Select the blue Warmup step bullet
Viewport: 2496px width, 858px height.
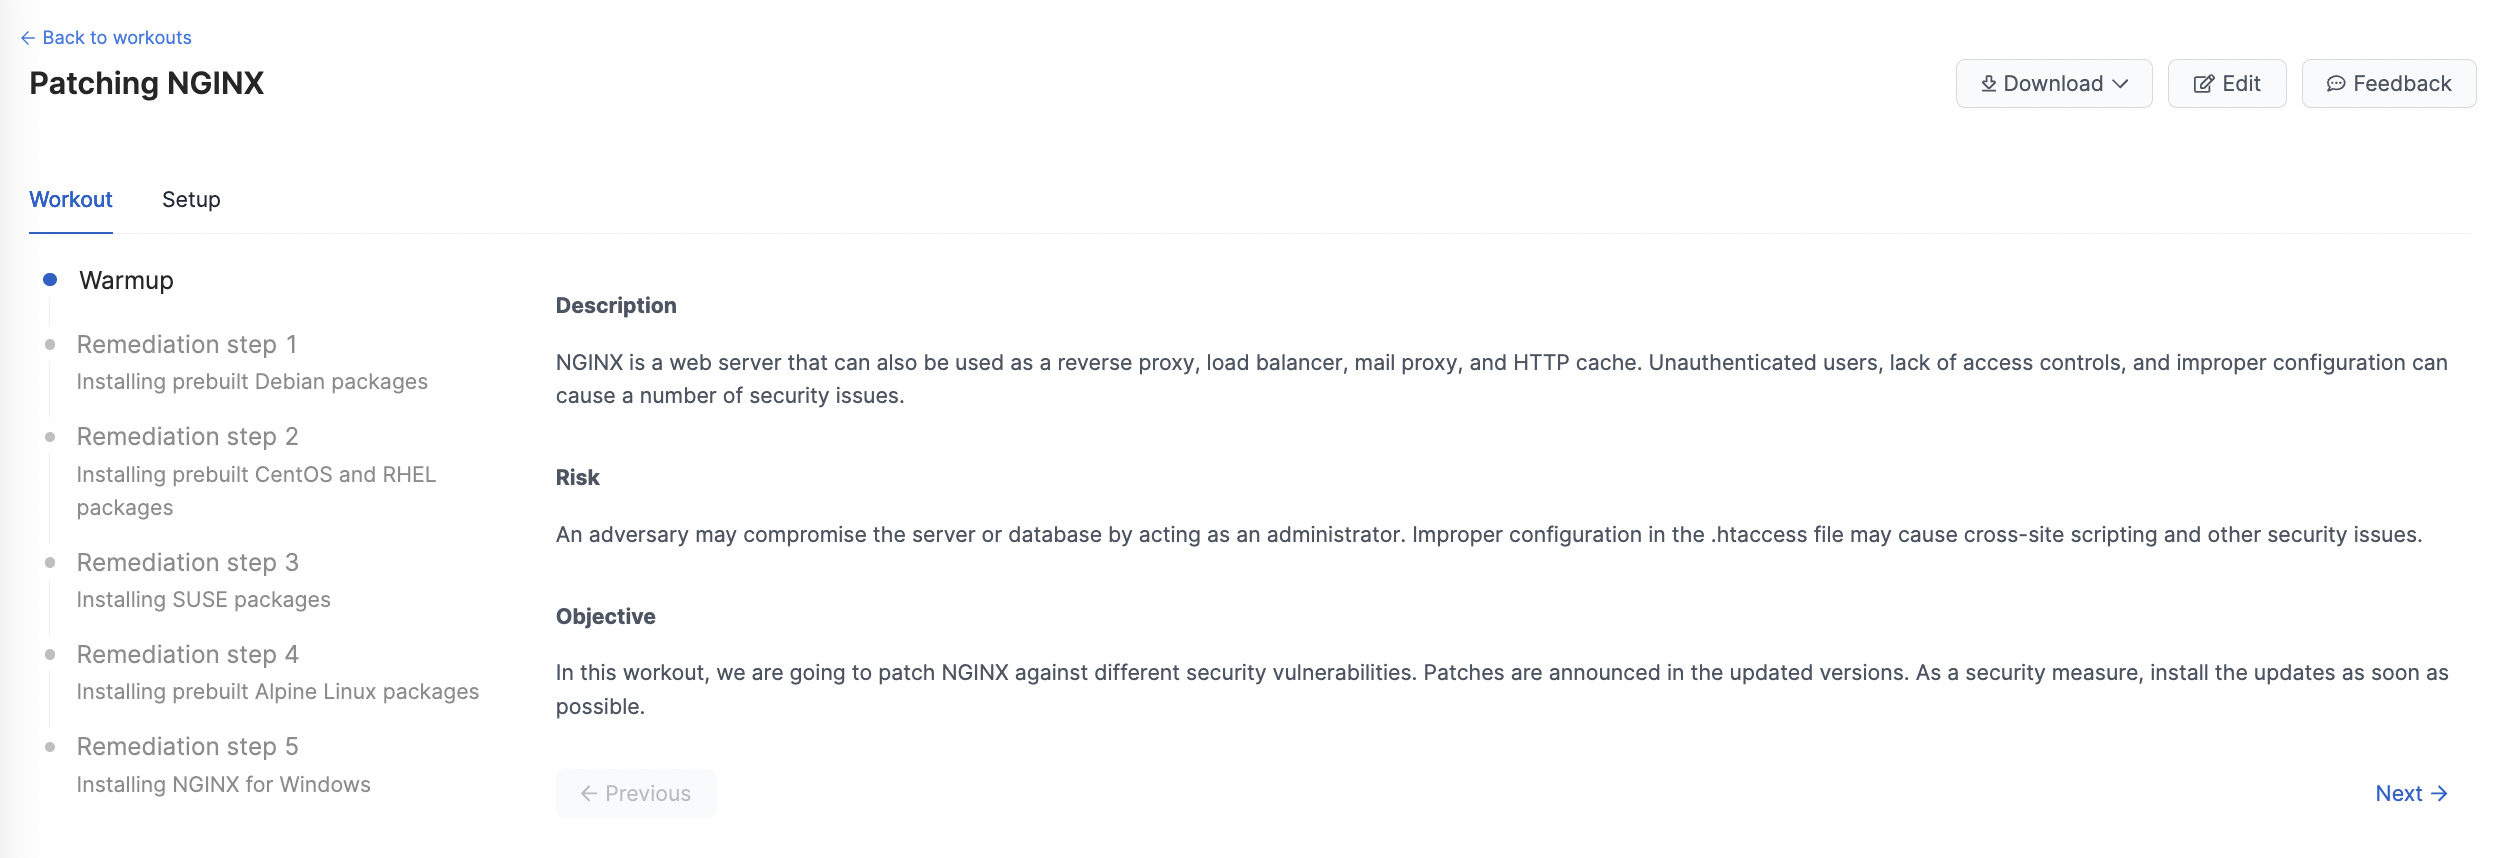[50, 280]
